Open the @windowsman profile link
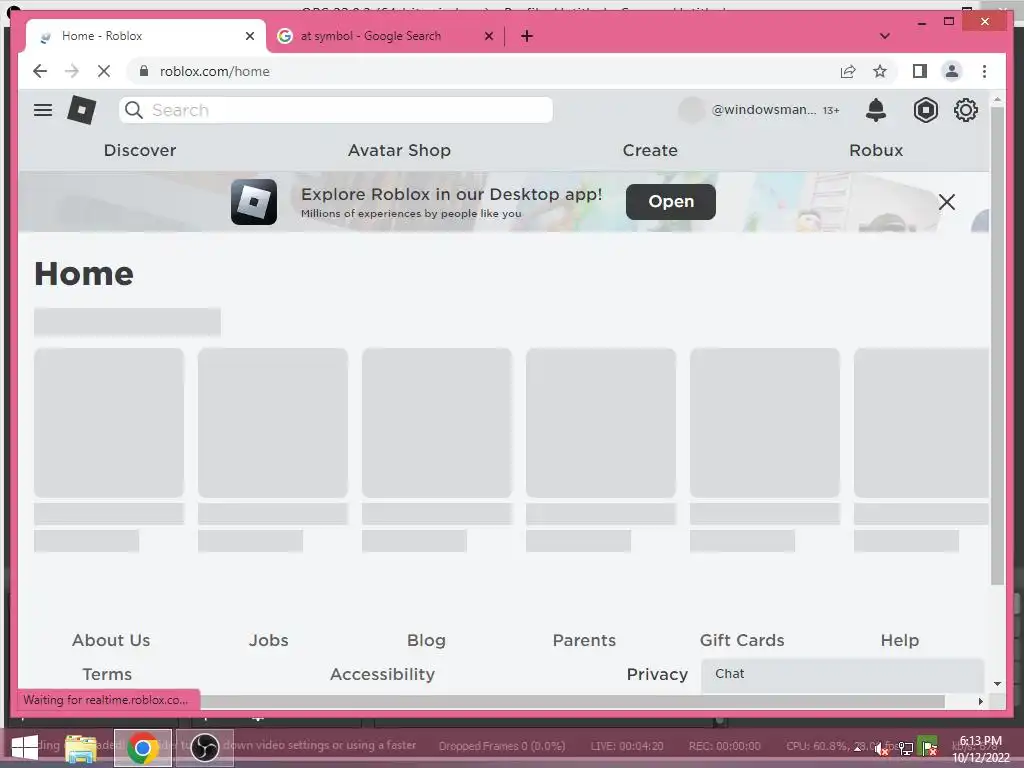Image resolution: width=1024 pixels, height=768 pixels. point(763,110)
